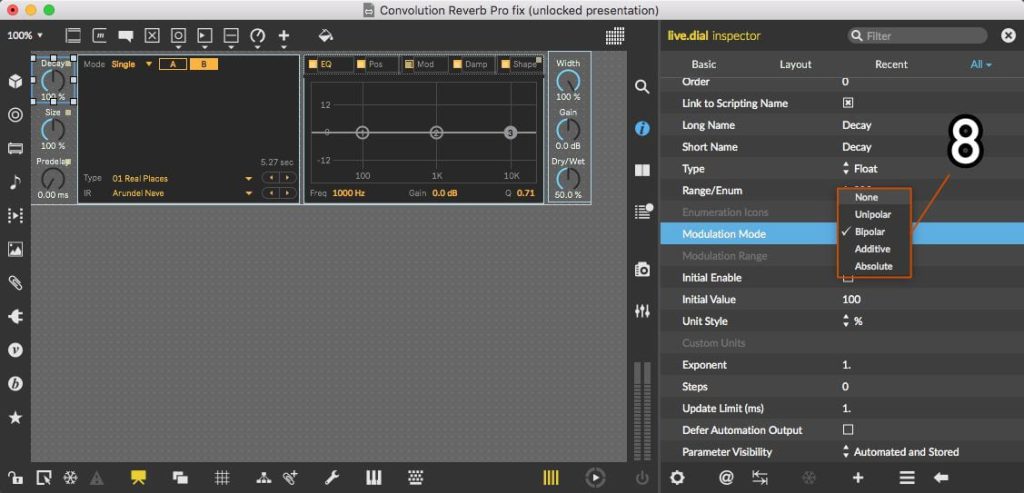
Task: Click the wrench debug icon in bottom toolbar
Action: point(332,477)
